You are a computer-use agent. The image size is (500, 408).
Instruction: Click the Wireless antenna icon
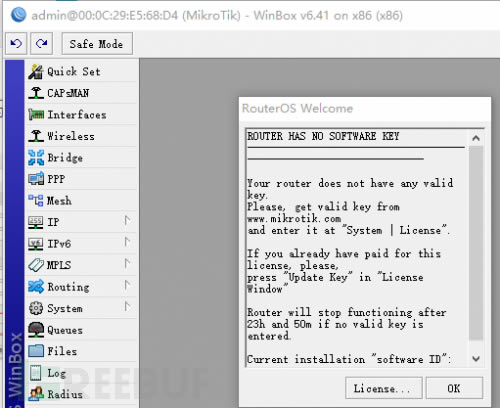pyautogui.click(x=36, y=136)
